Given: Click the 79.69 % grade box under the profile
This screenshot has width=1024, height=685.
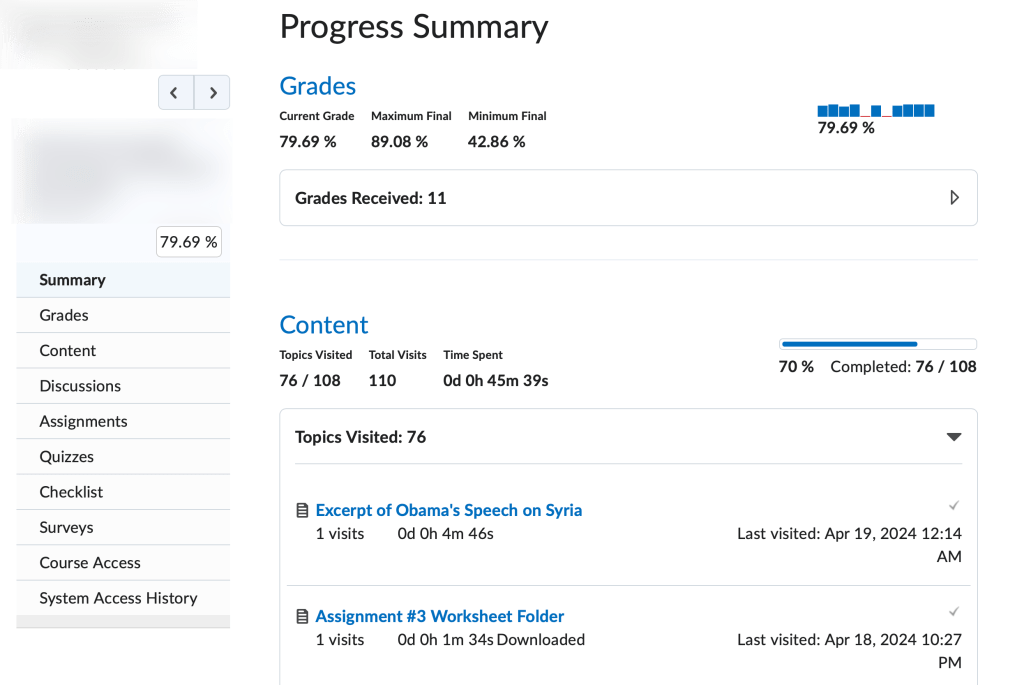Looking at the screenshot, I should coord(188,241).
